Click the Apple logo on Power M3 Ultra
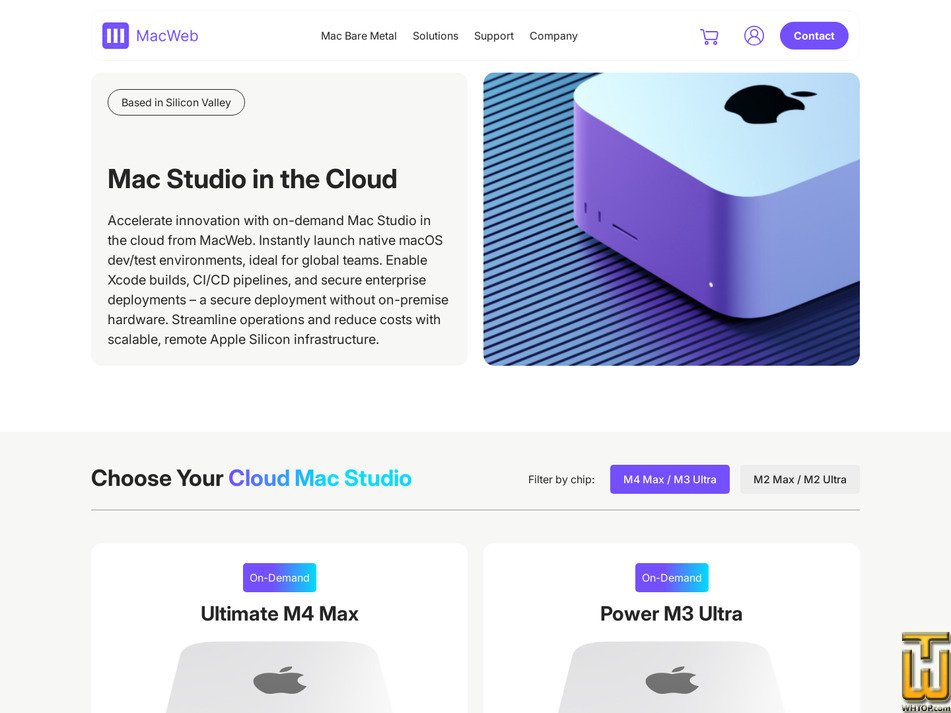 [x=671, y=680]
